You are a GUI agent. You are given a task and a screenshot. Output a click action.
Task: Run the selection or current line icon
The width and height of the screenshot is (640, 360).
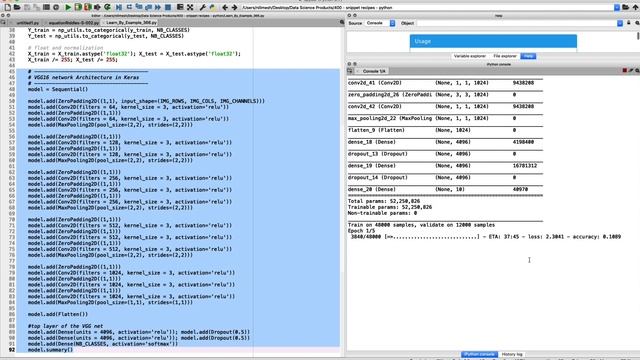point(98,7)
